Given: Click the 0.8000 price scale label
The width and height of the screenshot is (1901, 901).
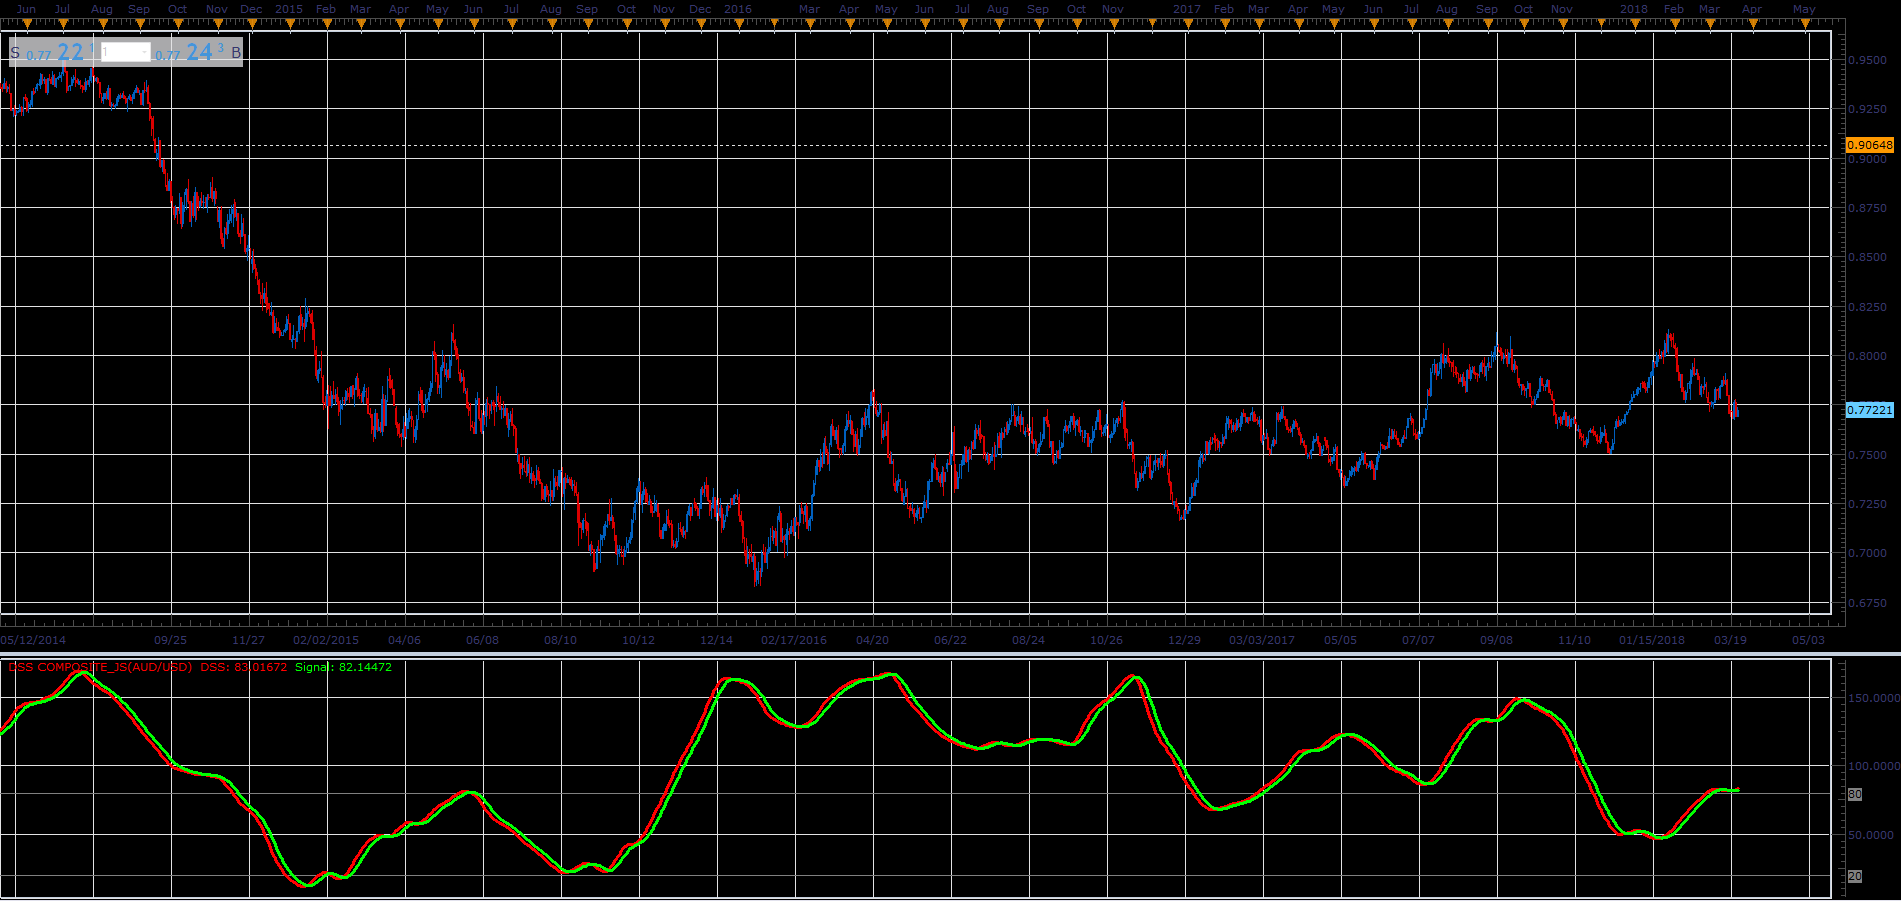Looking at the screenshot, I should click(x=1867, y=356).
